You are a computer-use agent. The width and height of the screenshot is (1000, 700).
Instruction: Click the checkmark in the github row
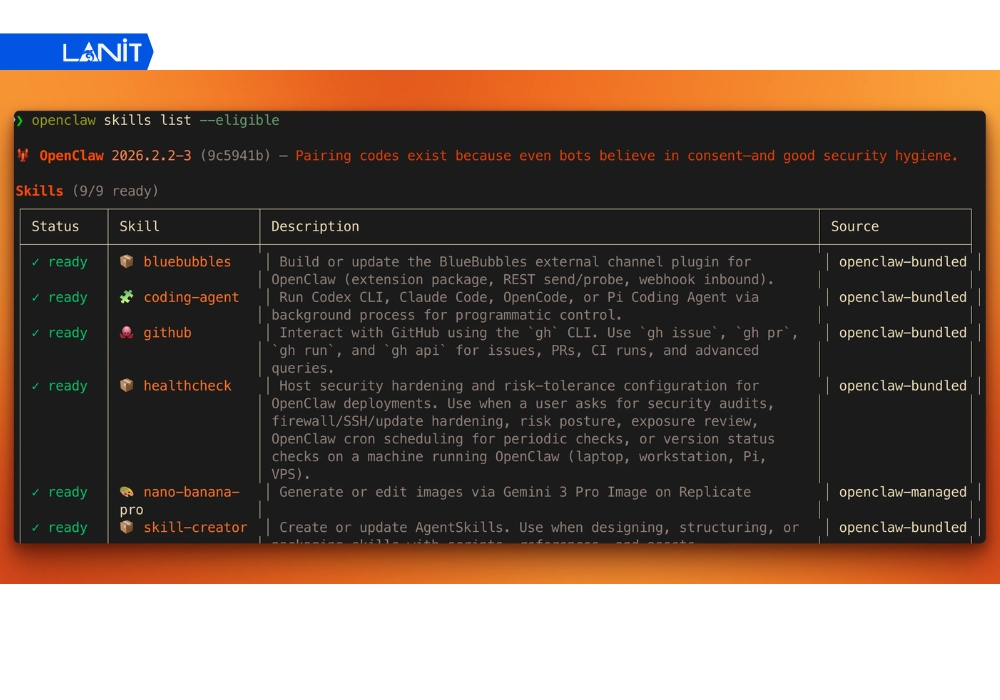click(x=36, y=333)
